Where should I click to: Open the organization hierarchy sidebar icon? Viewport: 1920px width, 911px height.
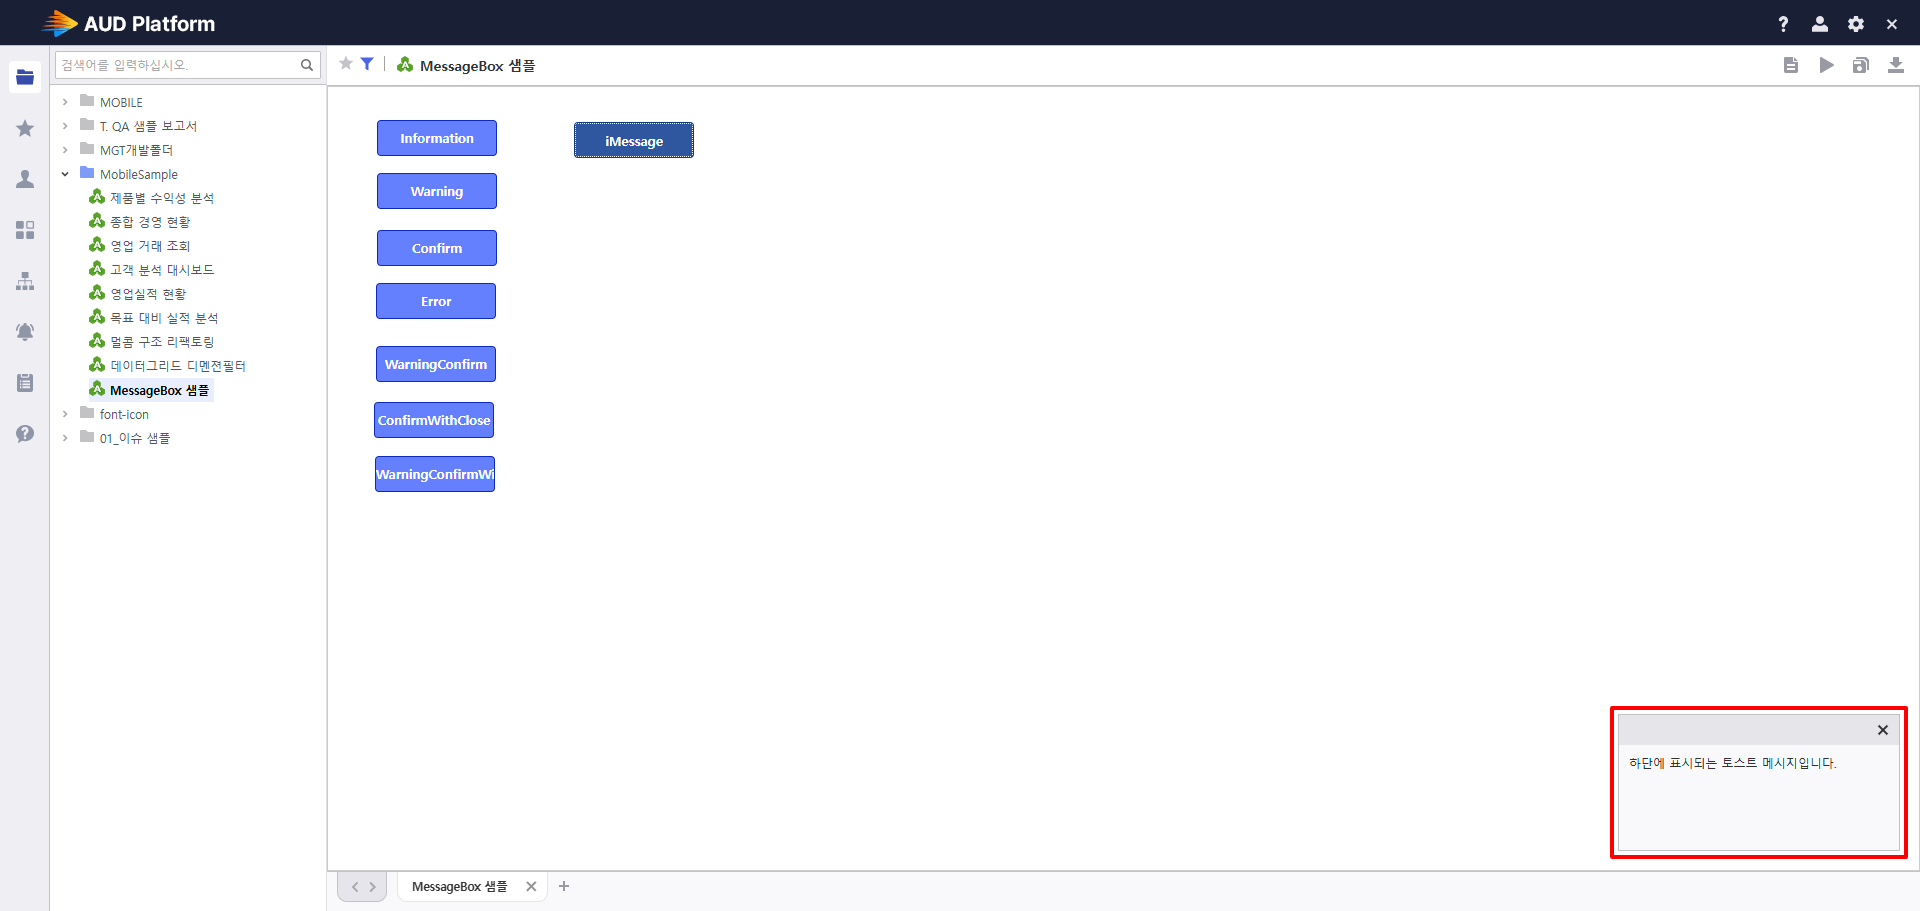pyautogui.click(x=25, y=281)
